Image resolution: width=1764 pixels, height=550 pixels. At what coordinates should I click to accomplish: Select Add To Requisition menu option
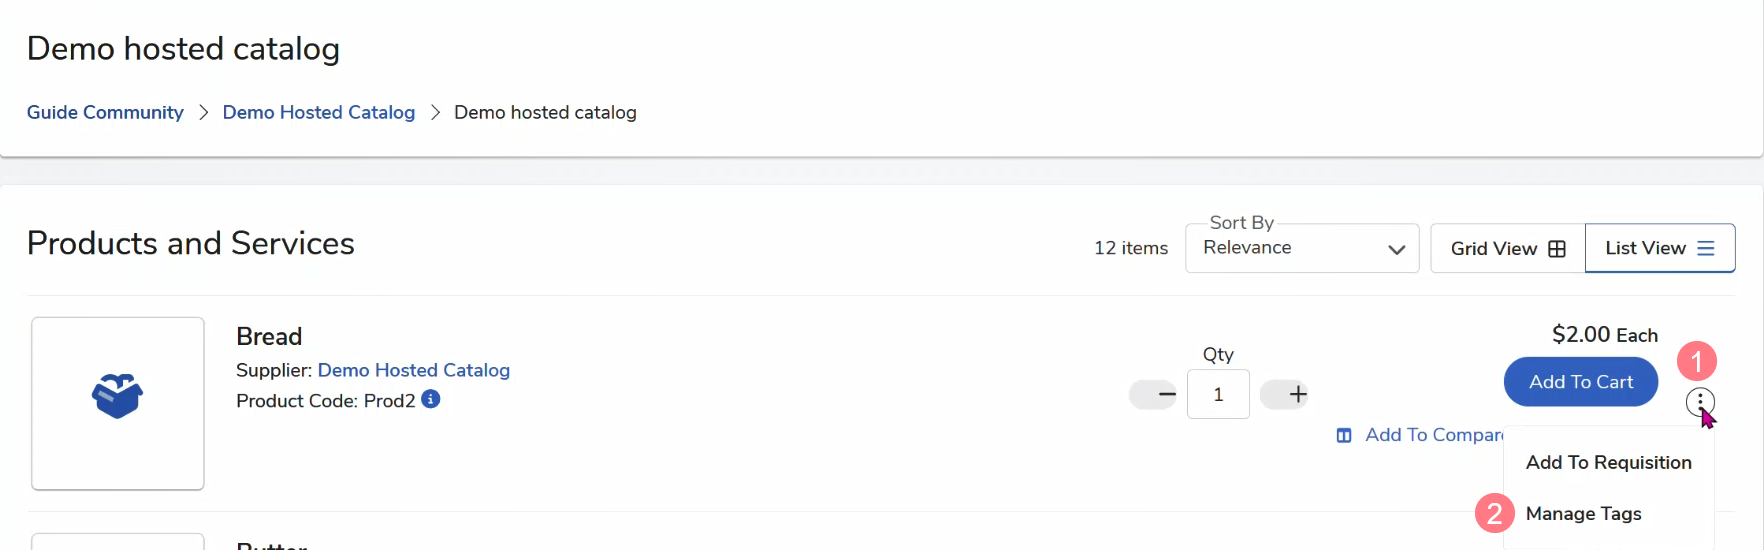click(x=1608, y=462)
